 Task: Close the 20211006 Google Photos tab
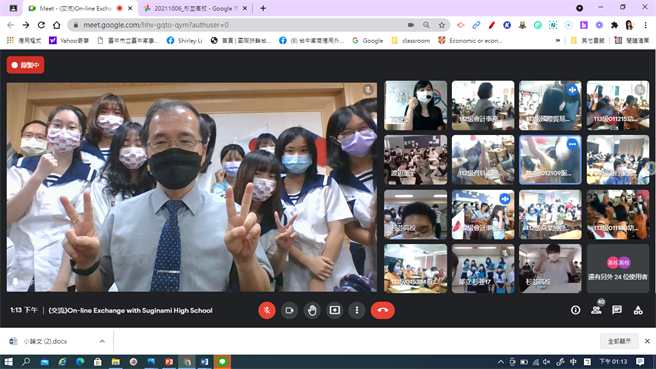click(245, 8)
